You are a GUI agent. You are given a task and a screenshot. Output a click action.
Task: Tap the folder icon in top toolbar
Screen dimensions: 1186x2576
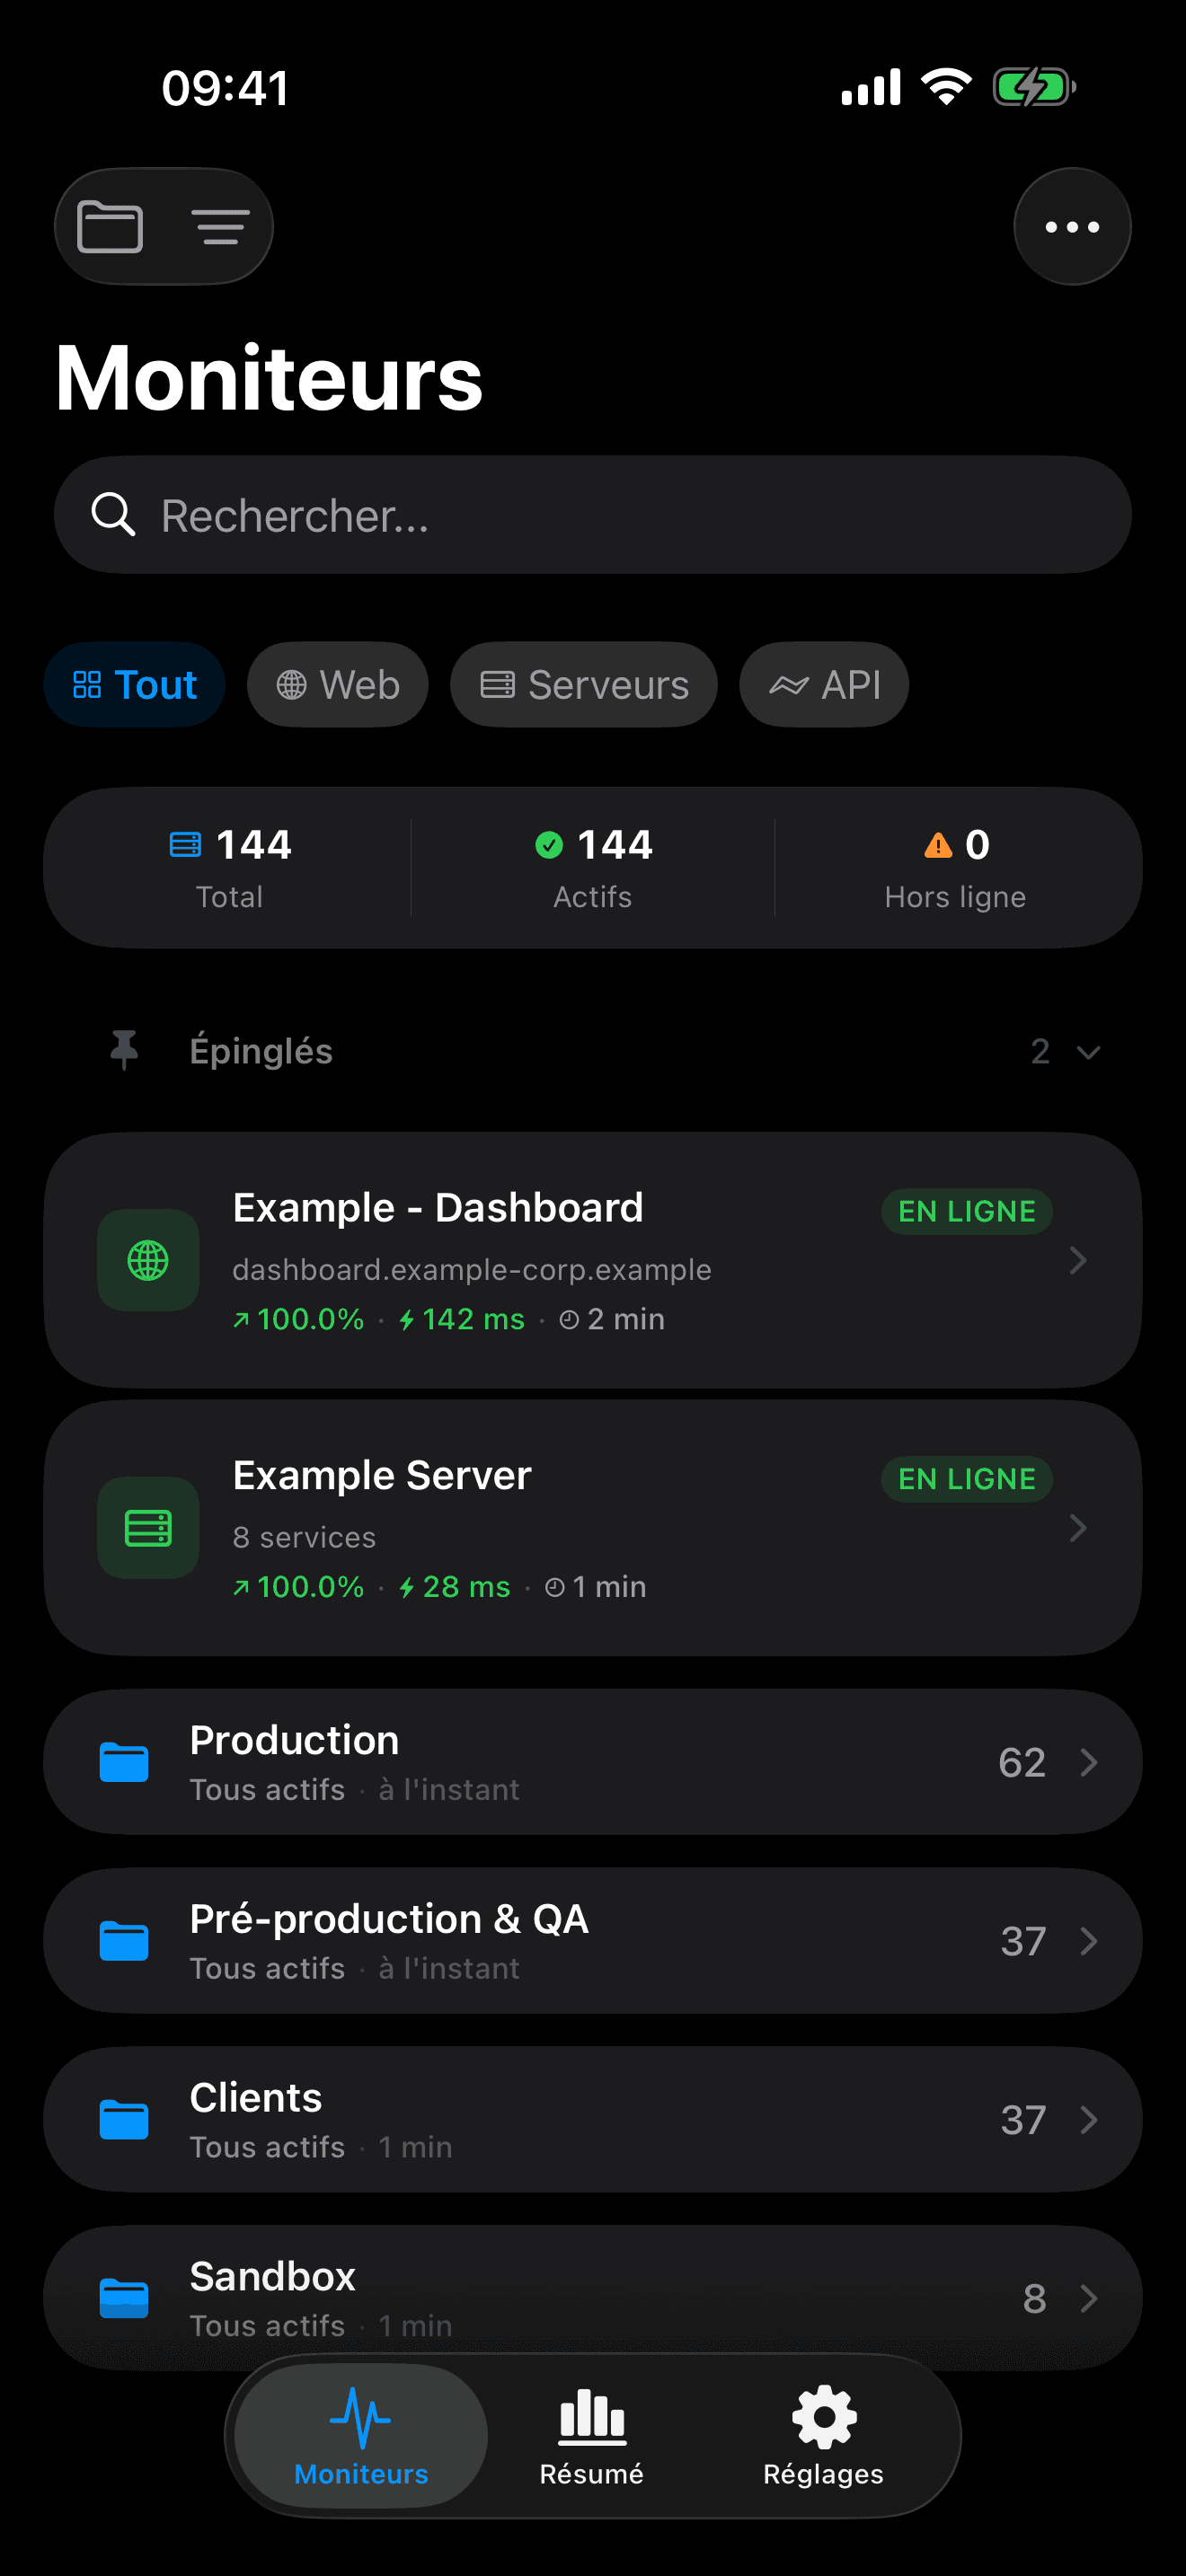pos(110,227)
